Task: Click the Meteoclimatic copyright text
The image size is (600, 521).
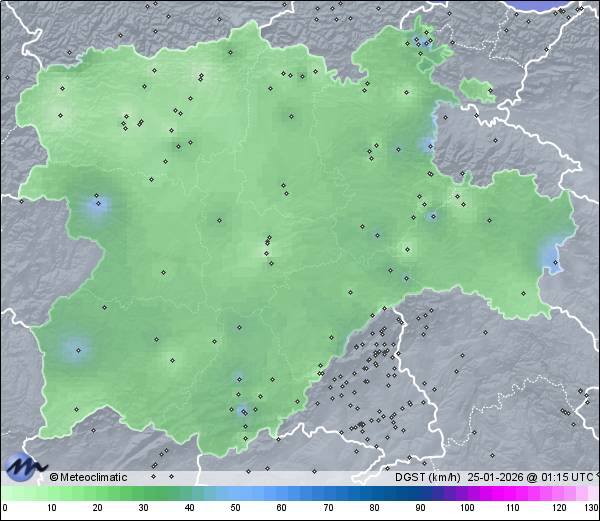Action: 88,477
